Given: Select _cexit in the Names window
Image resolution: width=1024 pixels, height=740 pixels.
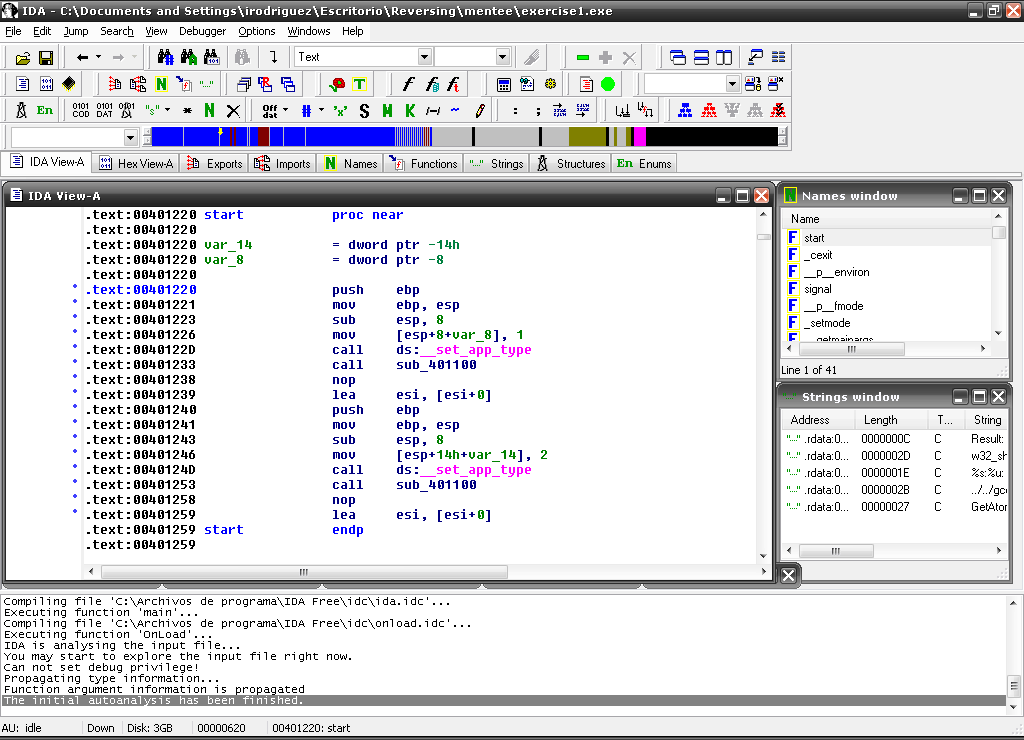Looking at the screenshot, I should coord(818,255).
